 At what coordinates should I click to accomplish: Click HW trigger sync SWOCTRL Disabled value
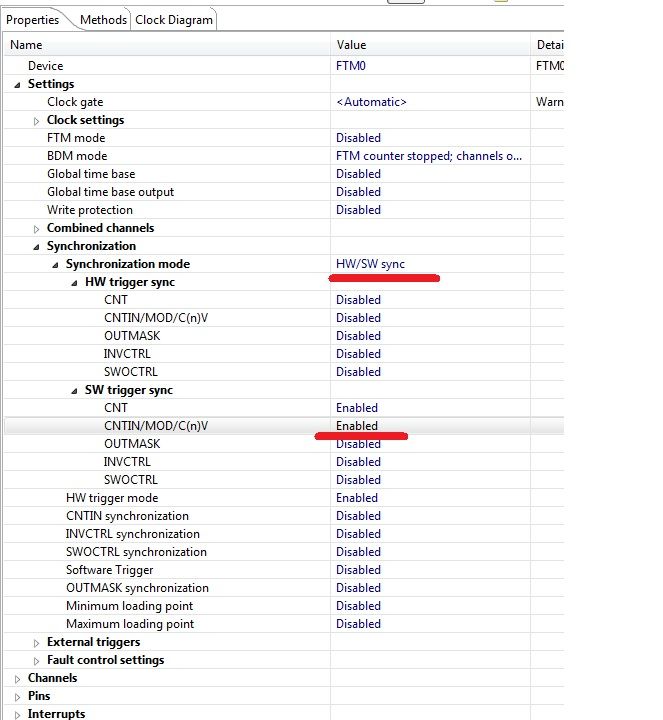click(x=358, y=372)
